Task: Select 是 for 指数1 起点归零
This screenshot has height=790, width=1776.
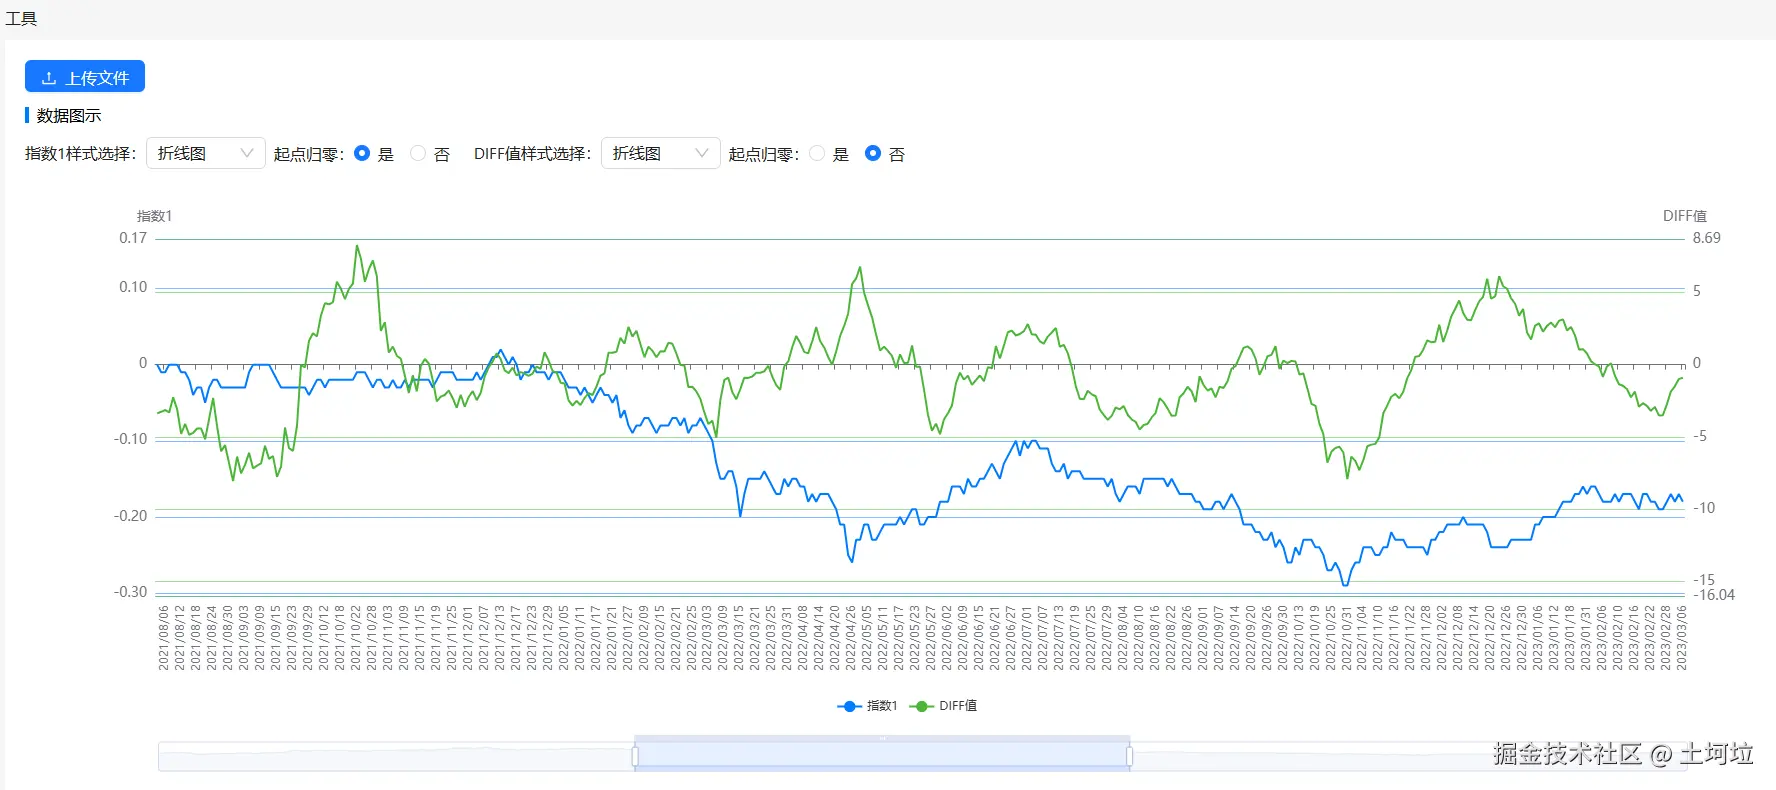Action: point(362,153)
